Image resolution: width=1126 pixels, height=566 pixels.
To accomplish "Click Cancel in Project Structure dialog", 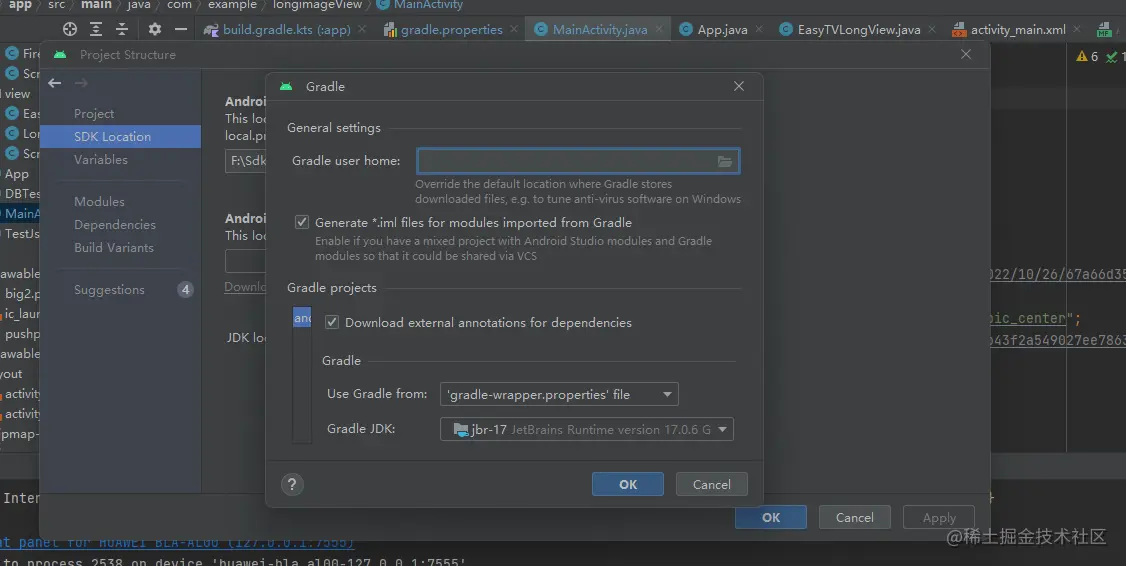I will click(855, 517).
